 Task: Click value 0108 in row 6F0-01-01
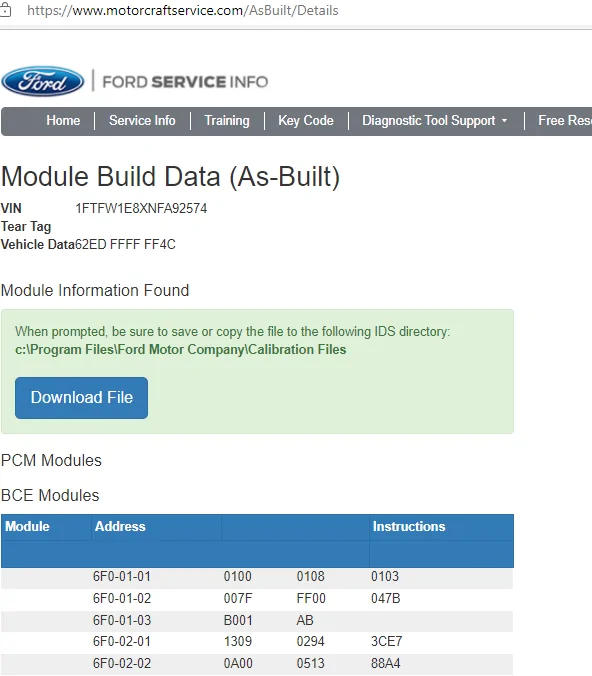[x=310, y=576]
